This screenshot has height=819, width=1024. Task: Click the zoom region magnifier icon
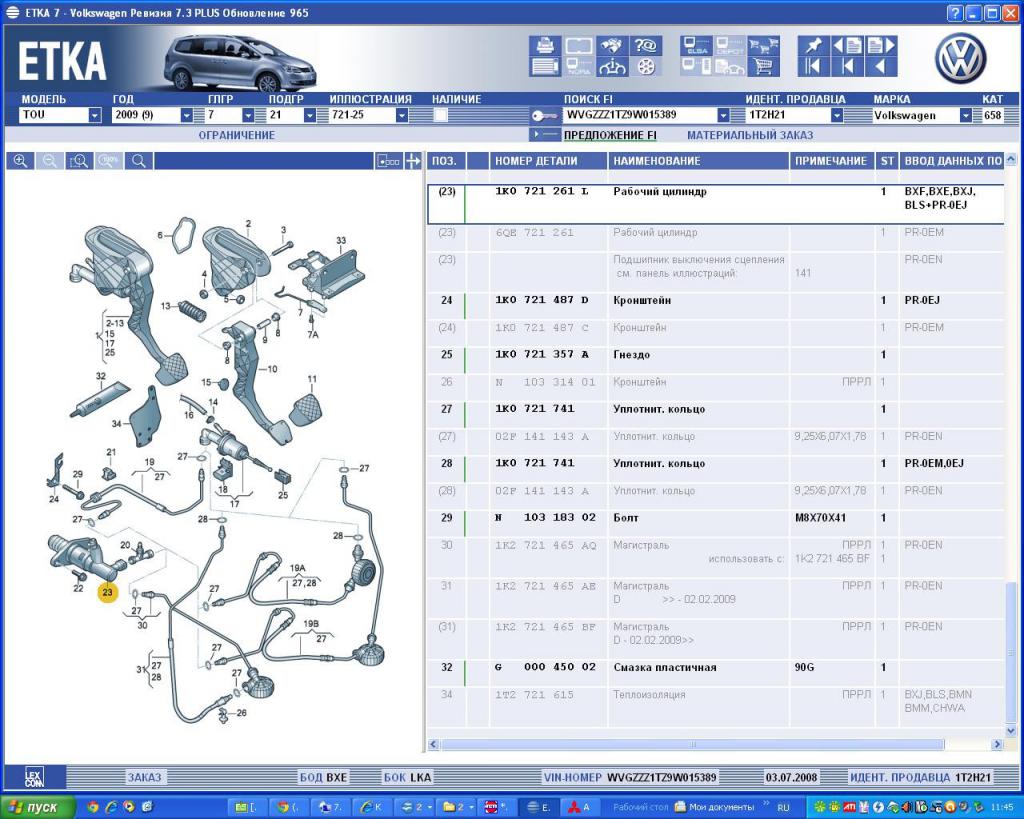[79, 161]
